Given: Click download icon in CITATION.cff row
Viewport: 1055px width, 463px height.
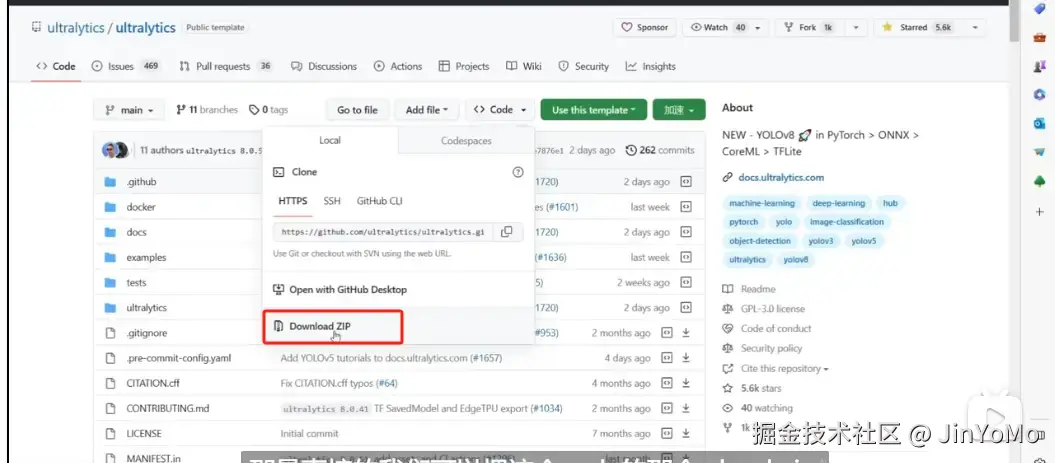Looking at the screenshot, I should click(x=686, y=383).
